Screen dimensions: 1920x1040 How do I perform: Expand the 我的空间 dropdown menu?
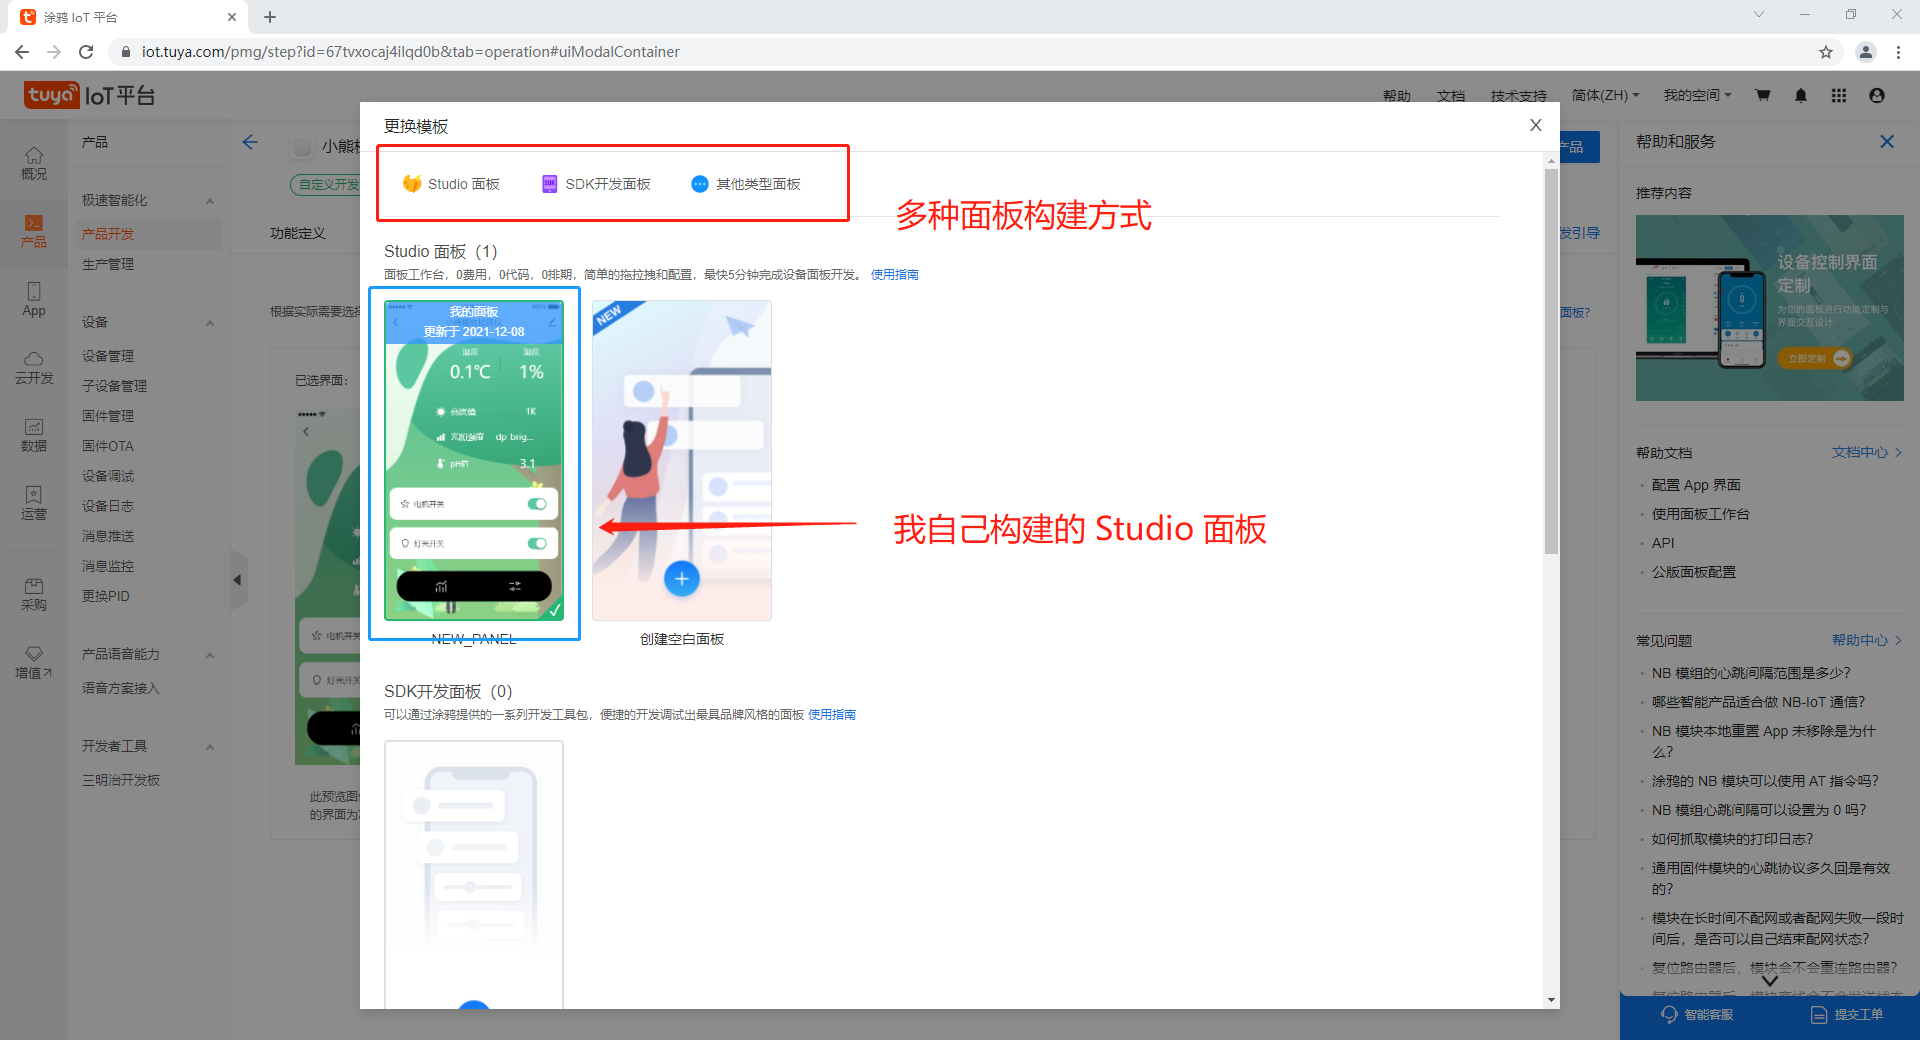(x=1696, y=95)
